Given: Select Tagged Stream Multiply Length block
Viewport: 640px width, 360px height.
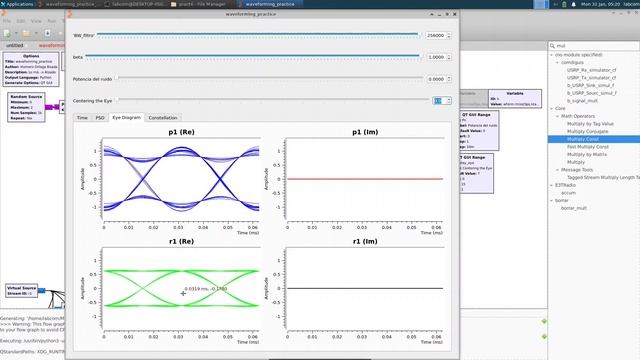Looking at the screenshot, I should tap(603, 178).
